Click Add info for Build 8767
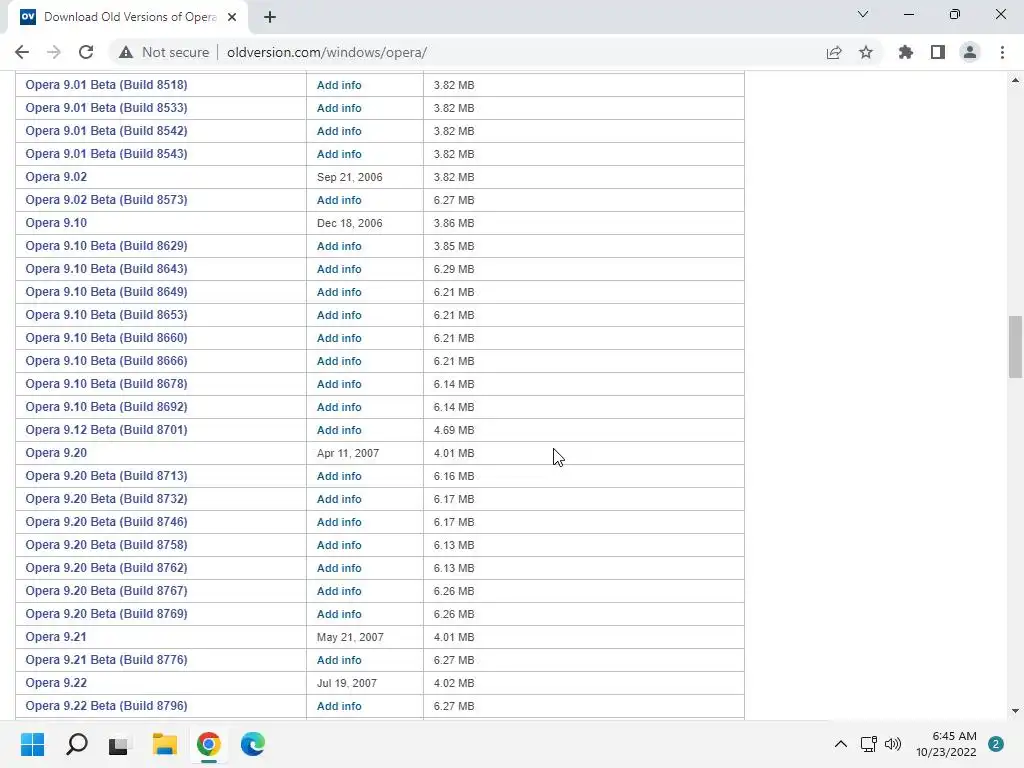Viewport: 1024px width, 768px height. coord(339,591)
